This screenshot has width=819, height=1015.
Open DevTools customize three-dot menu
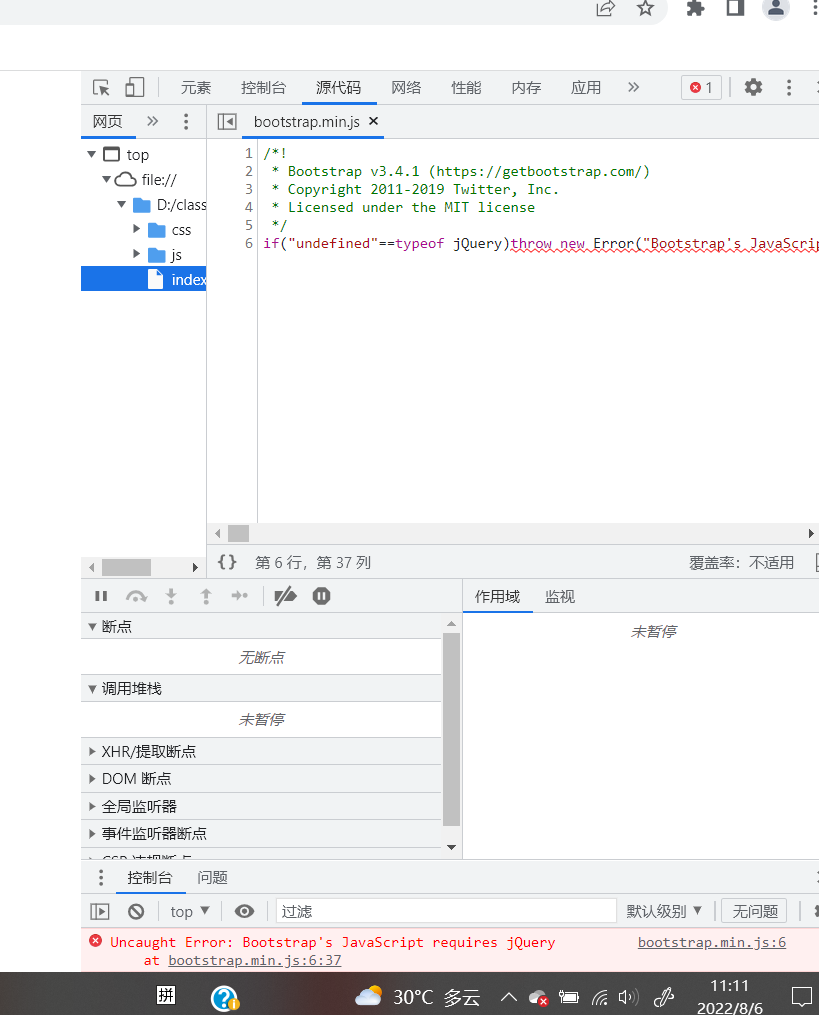(789, 87)
